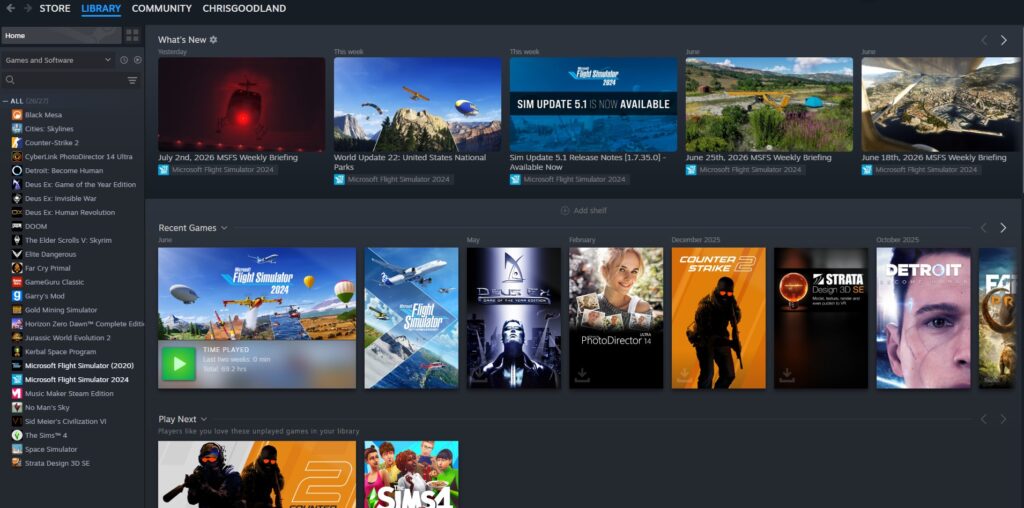Click the library search field
This screenshot has height=508, width=1024.
(x=63, y=80)
